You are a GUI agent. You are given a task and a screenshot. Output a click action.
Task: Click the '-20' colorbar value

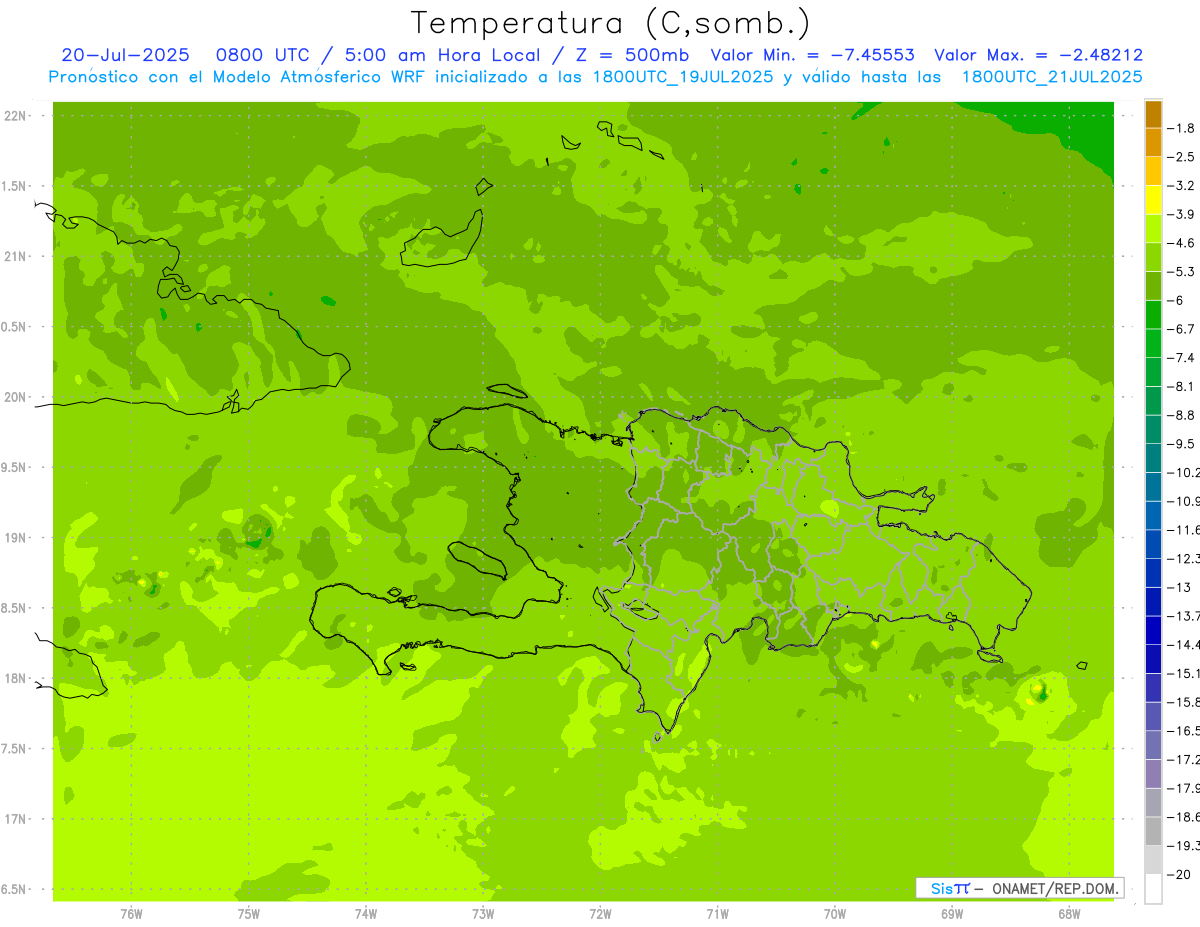pyautogui.click(x=1178, y=874)
